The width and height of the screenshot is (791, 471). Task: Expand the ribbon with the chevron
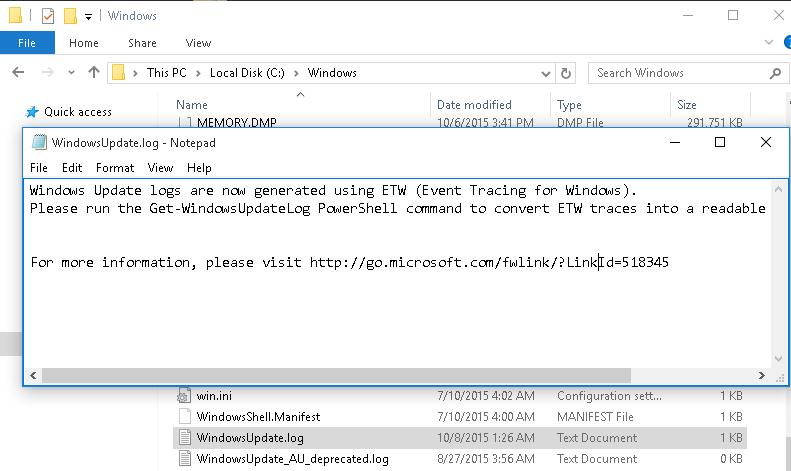(769, 42)
